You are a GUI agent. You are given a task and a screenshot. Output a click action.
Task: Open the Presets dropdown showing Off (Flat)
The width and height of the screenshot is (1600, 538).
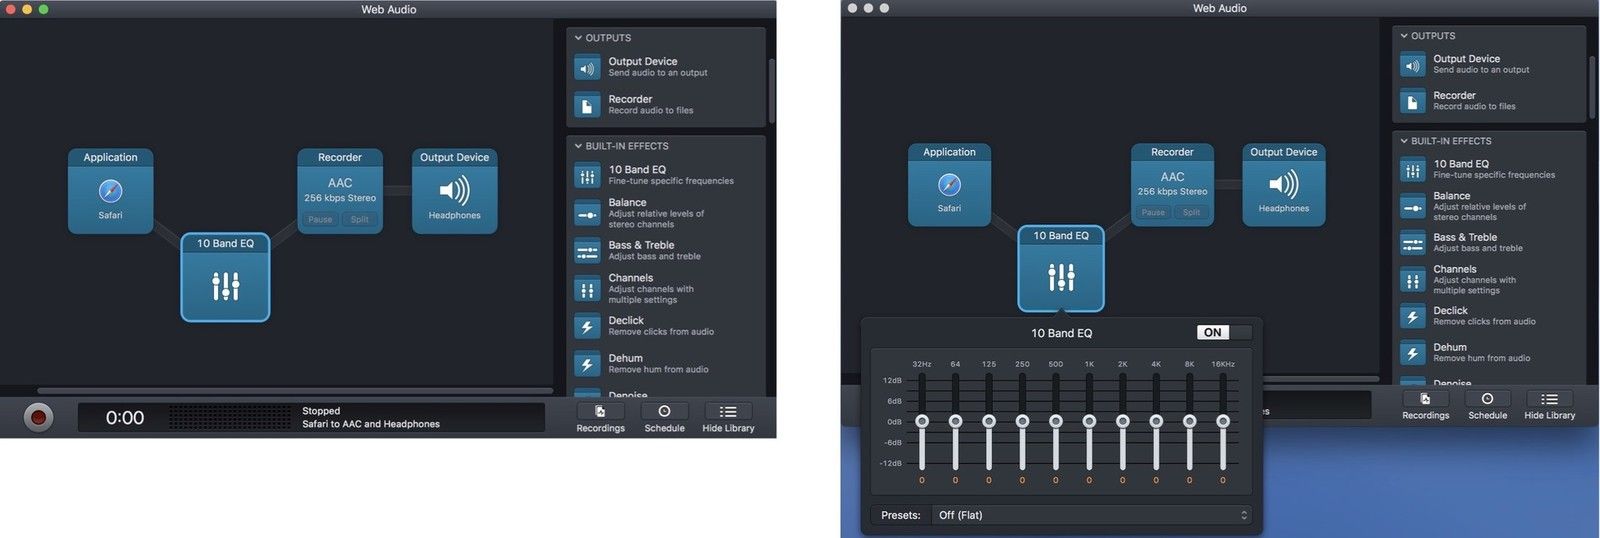(x=1092, y=515)
